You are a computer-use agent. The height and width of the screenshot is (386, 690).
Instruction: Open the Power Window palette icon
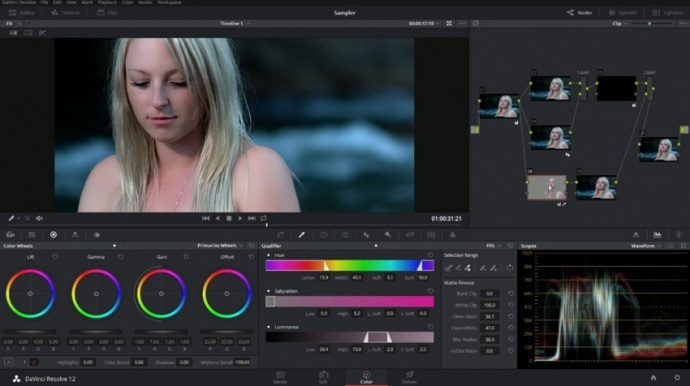click(x=323, y=235)
